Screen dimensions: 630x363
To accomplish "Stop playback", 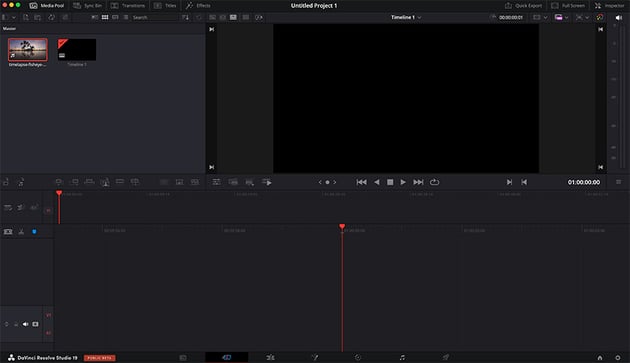I will tap(390, 182).
